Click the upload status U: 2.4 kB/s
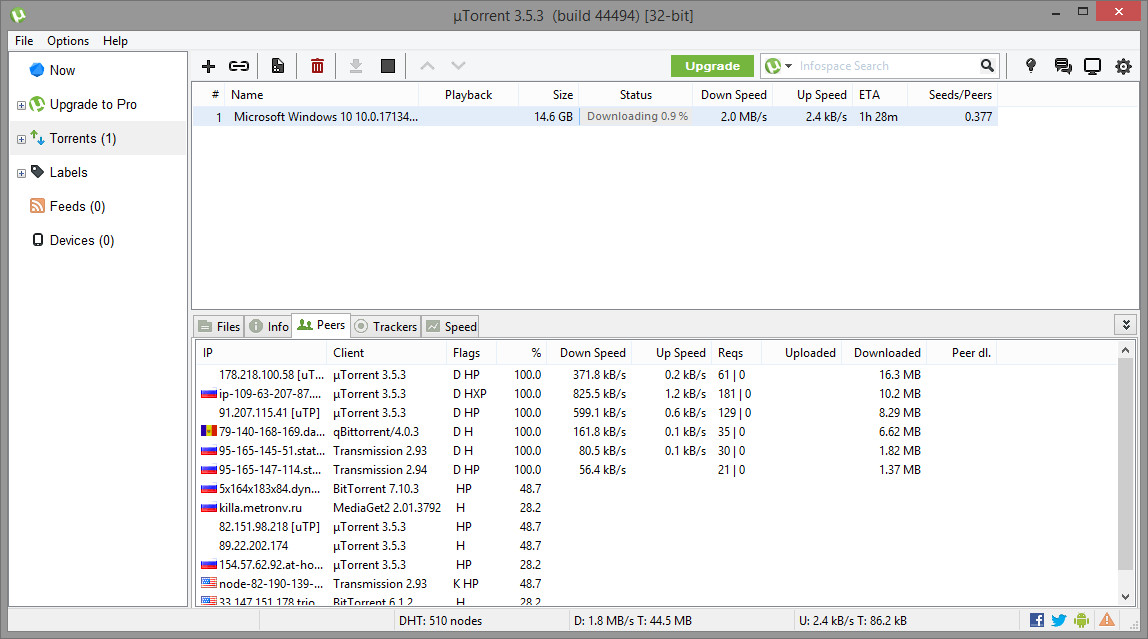The height and width of the screenshot is (639, 1148). (x=852, y=621)
